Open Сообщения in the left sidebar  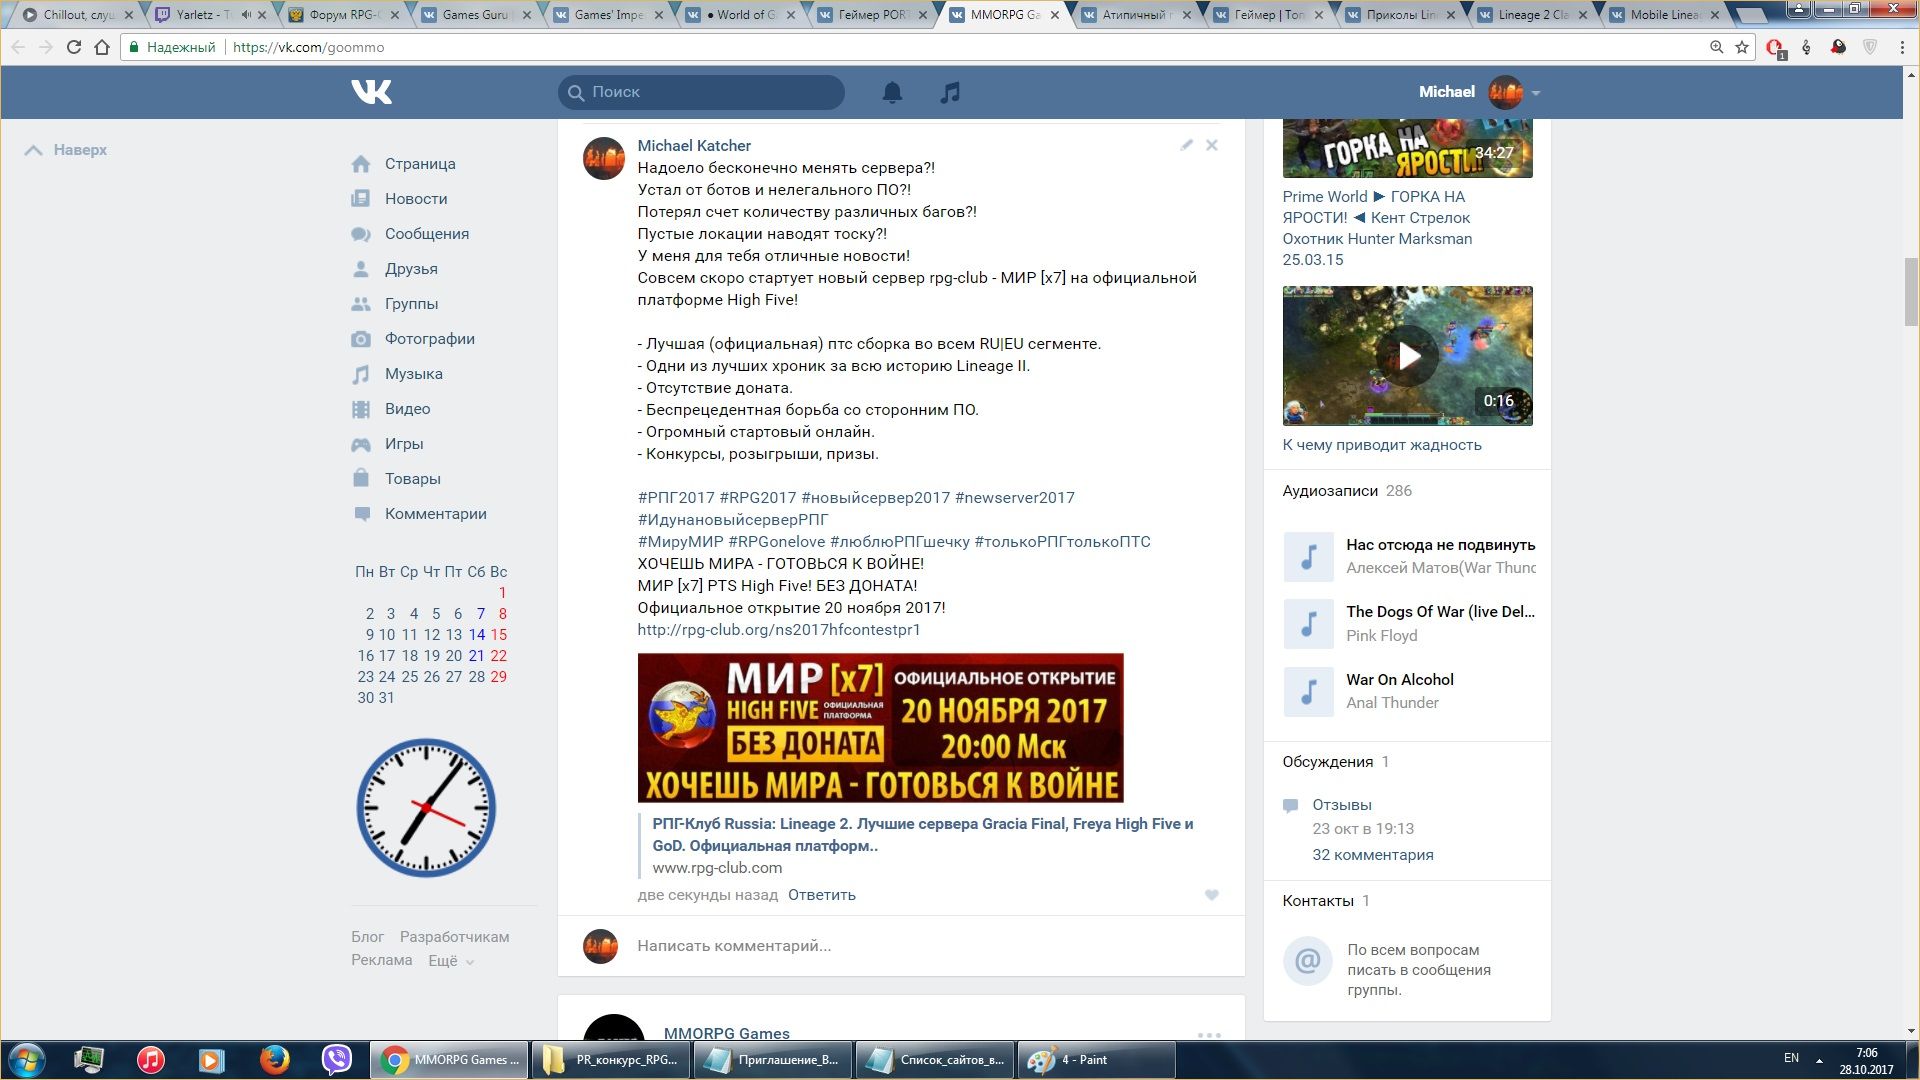pyautogui.click(x=426, y=234)
